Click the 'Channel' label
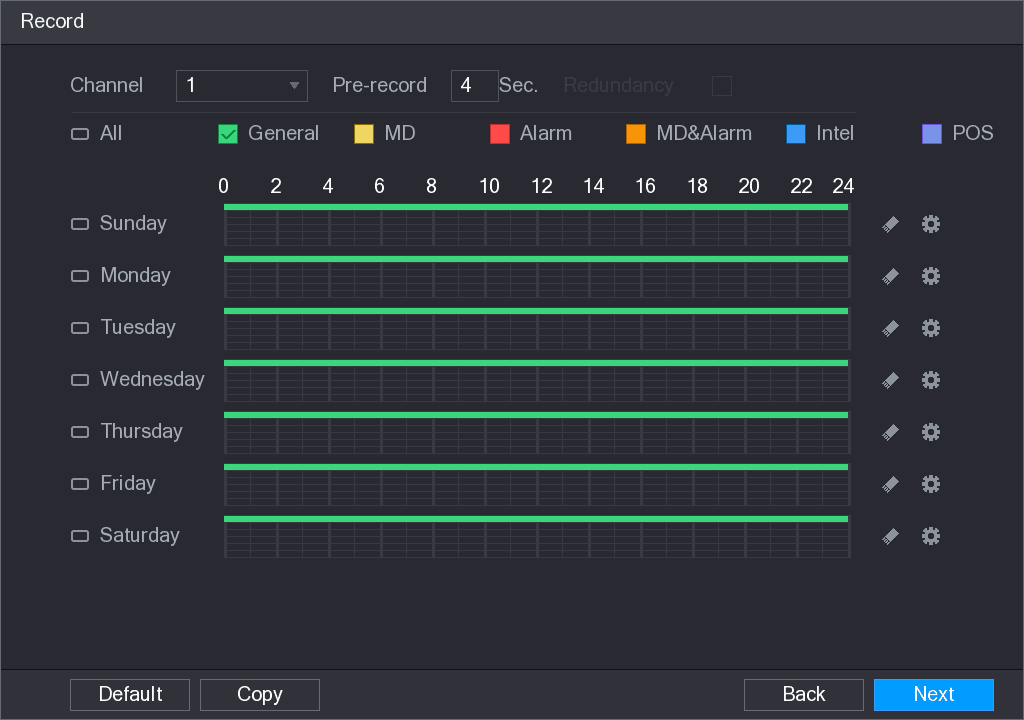Viewport: 1024px width, 720px height. tap(106, 85)
